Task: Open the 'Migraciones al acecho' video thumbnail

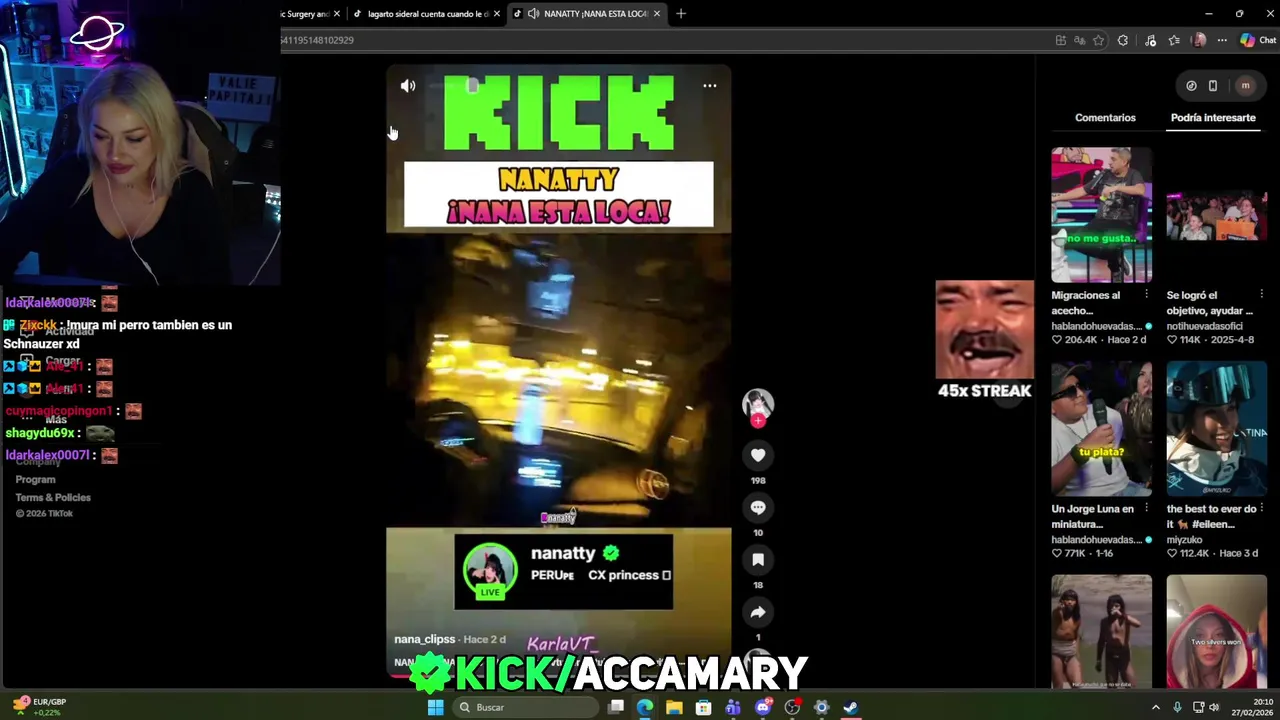Action: (1101, 215)
